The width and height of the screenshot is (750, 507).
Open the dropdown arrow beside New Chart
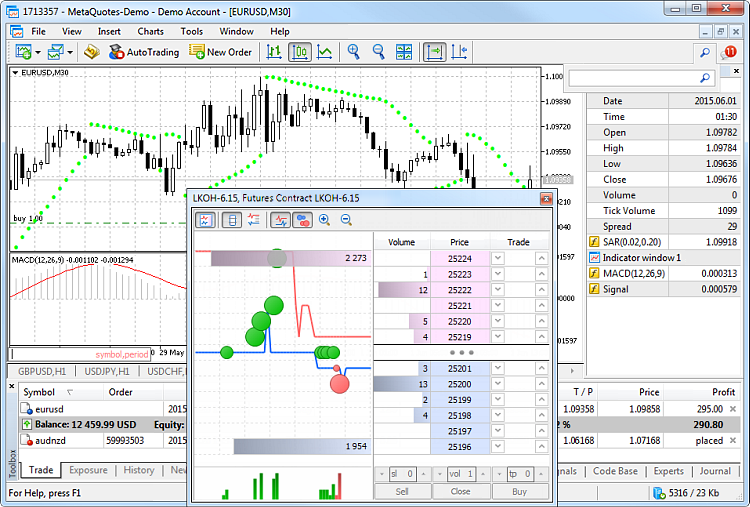click(x=38, y=52)
